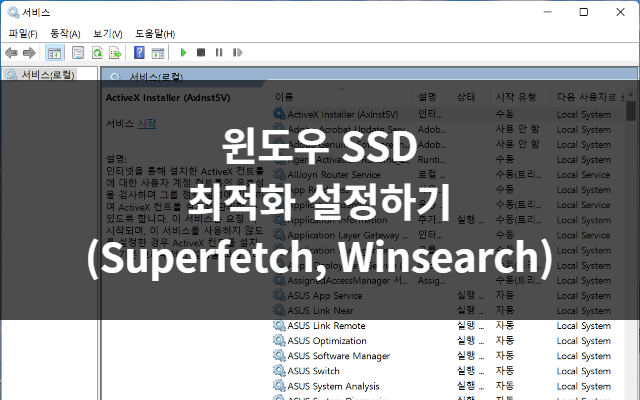Click the Refresh toolbar icon
Screen dimensions: 640x400
point(97,53)
